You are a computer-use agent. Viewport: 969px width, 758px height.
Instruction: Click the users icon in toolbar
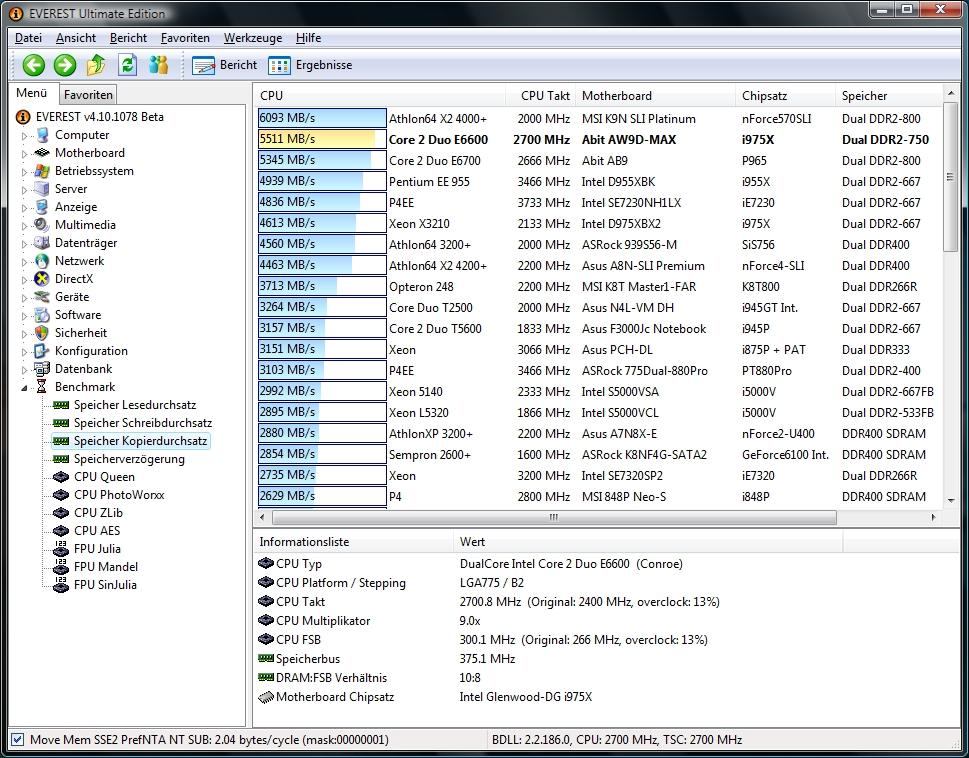click(x=159, y=64)
